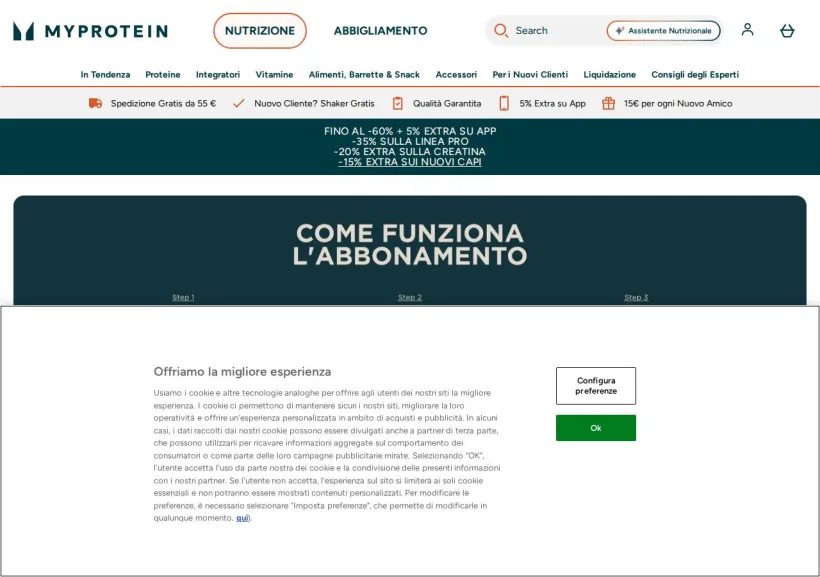
Task: Click the Configura preferenze button
Action: (596, 386)
